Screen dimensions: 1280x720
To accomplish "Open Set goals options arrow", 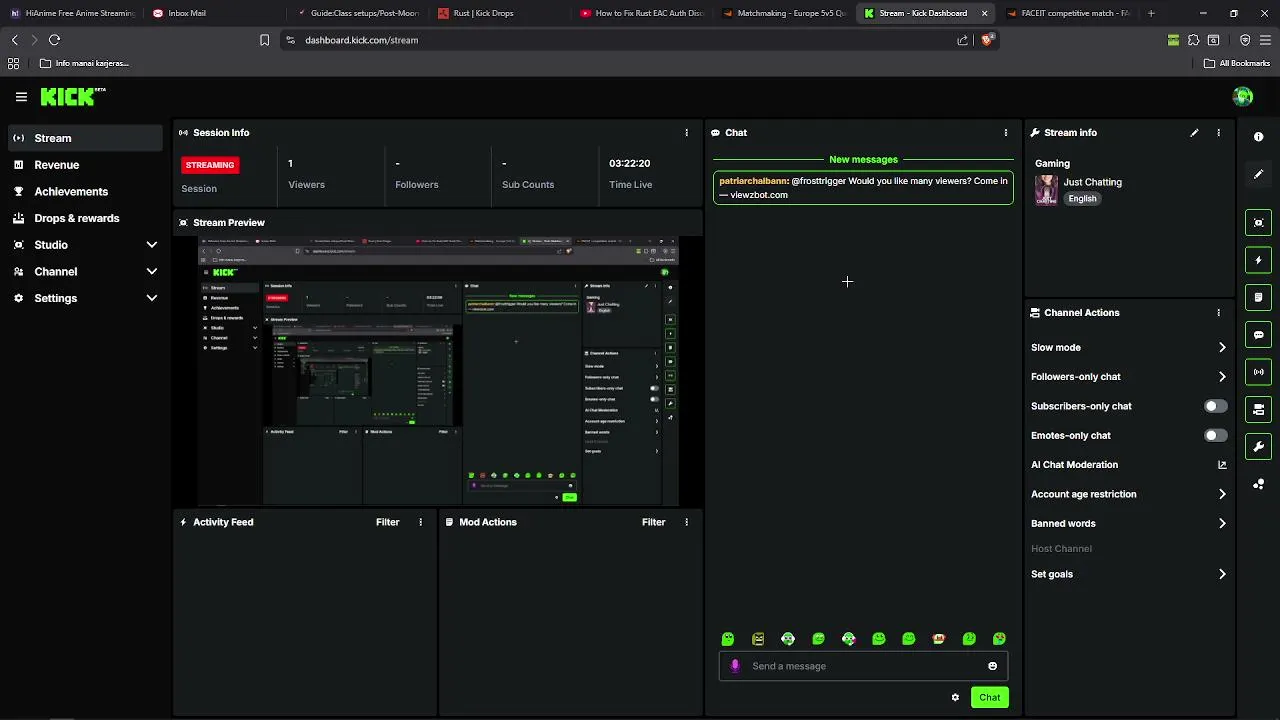I will [x=1222, y=574].
